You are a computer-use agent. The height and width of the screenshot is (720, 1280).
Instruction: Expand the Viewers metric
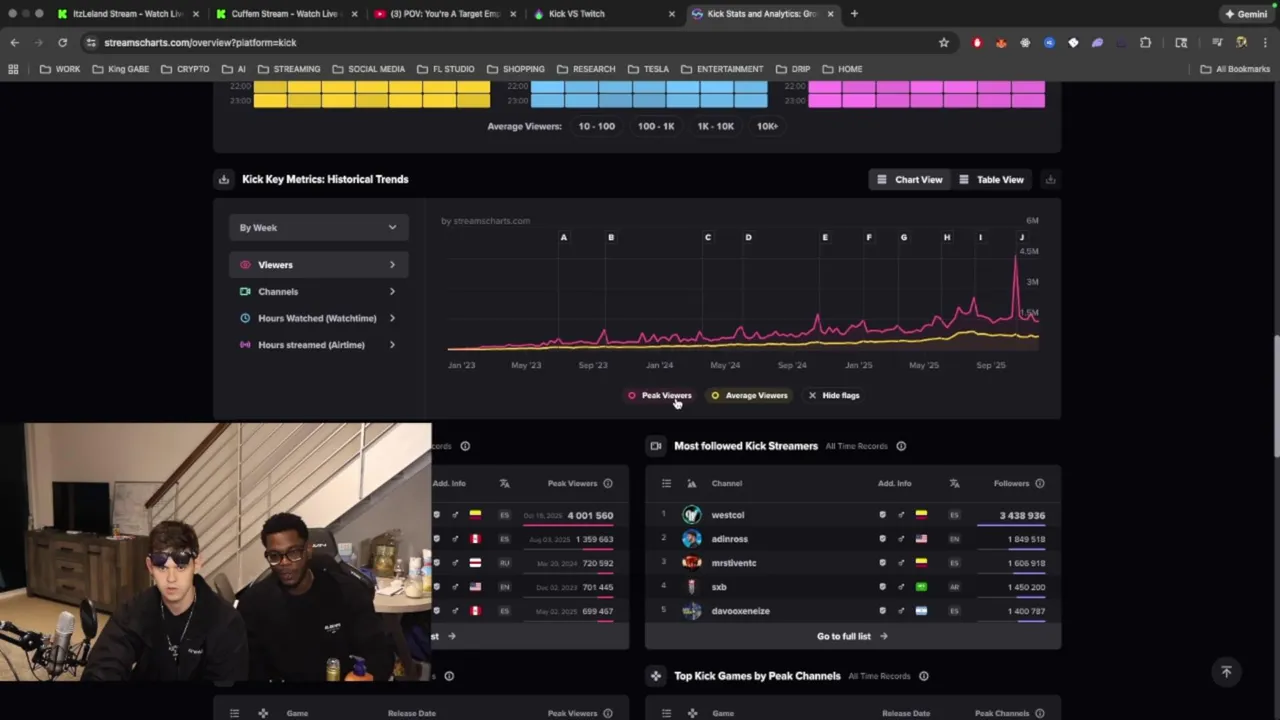tap(318, 265)
